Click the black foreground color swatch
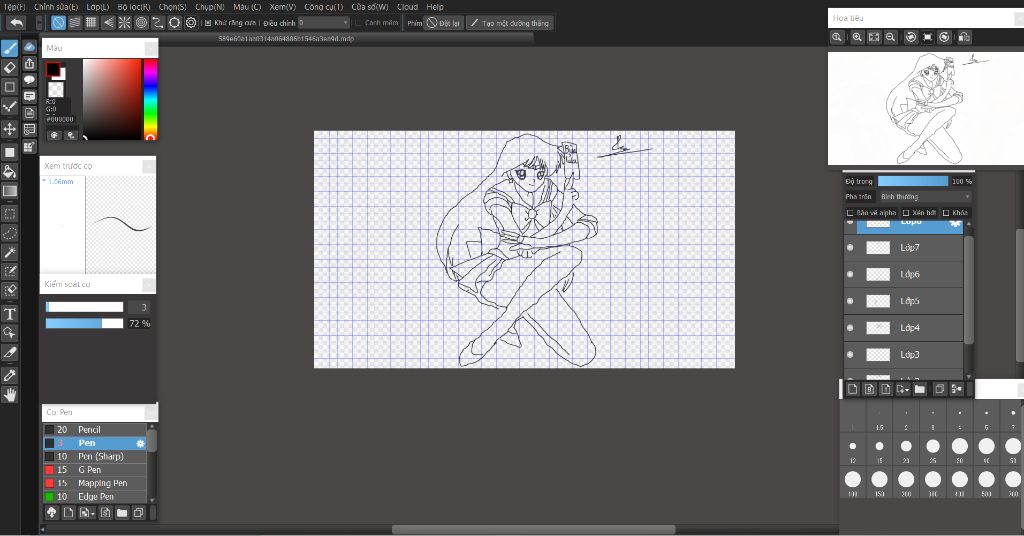1024x536 pixels. click(x=53, y=69)
